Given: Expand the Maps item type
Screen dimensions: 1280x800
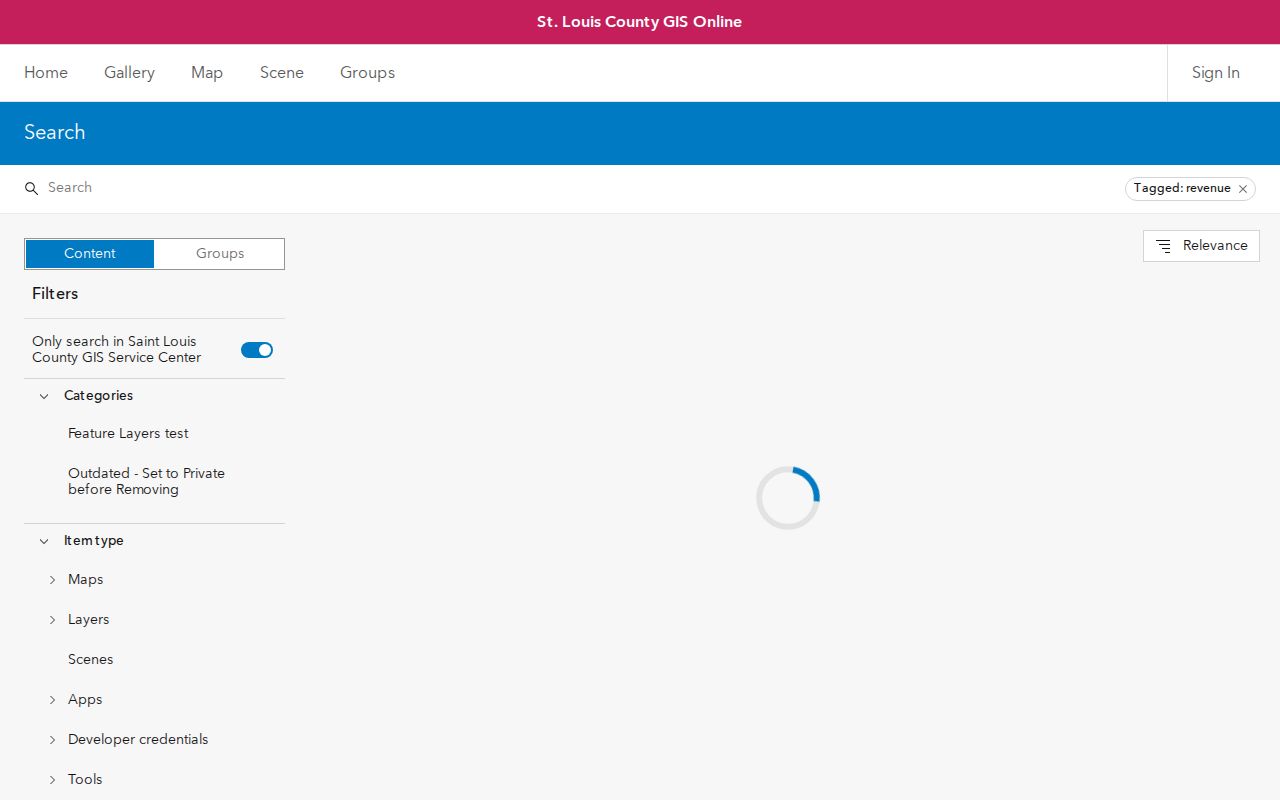Looking at the screenshot, I should click(x=53, y=580).
